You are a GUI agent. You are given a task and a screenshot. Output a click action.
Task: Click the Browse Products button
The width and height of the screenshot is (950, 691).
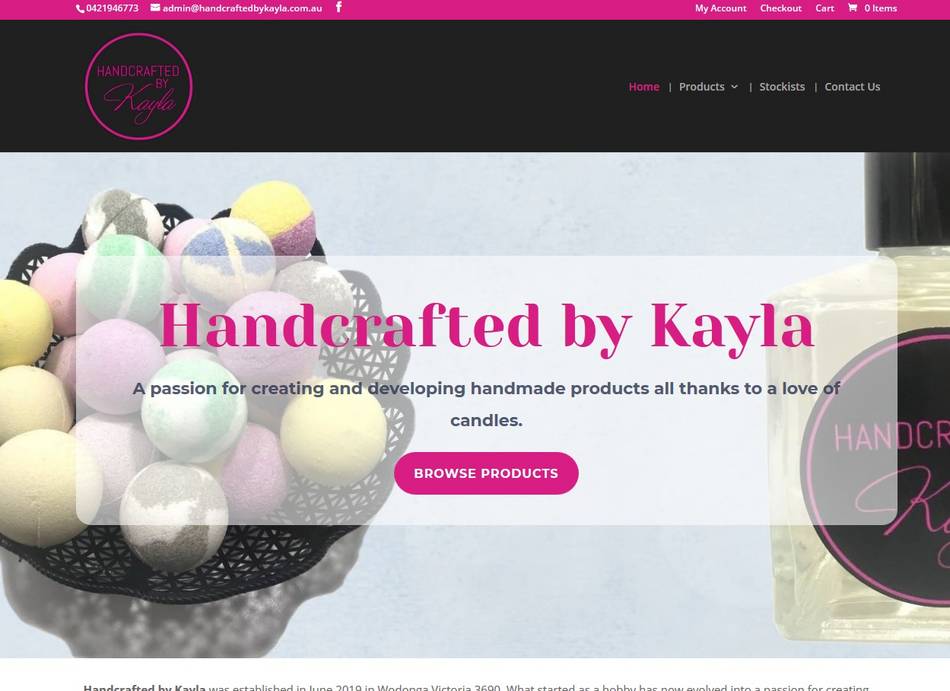click(x=486, y=473)
